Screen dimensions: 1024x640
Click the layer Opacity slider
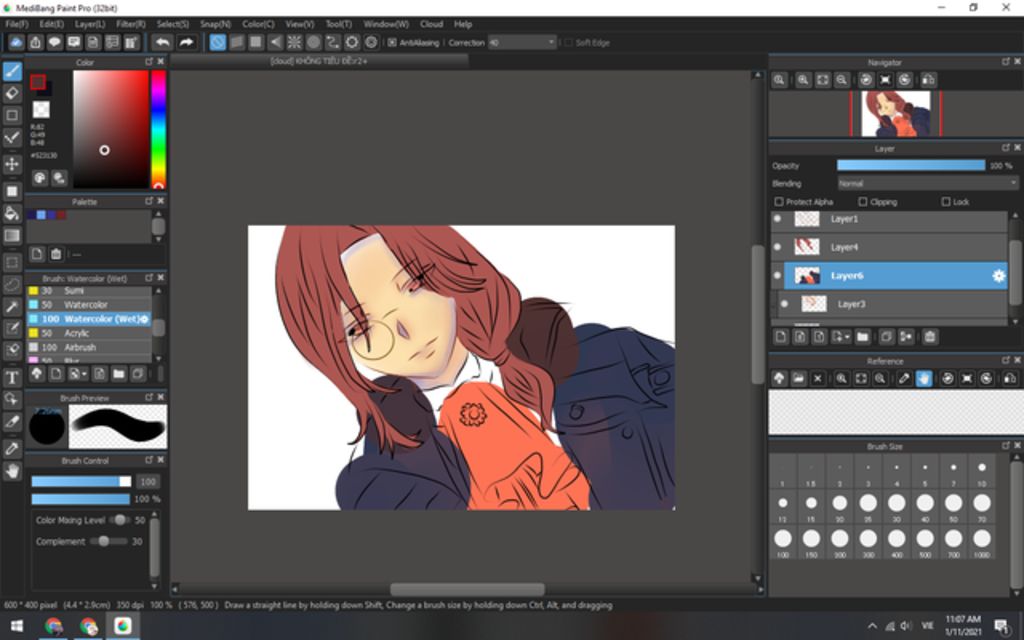(x=911, y=166)
